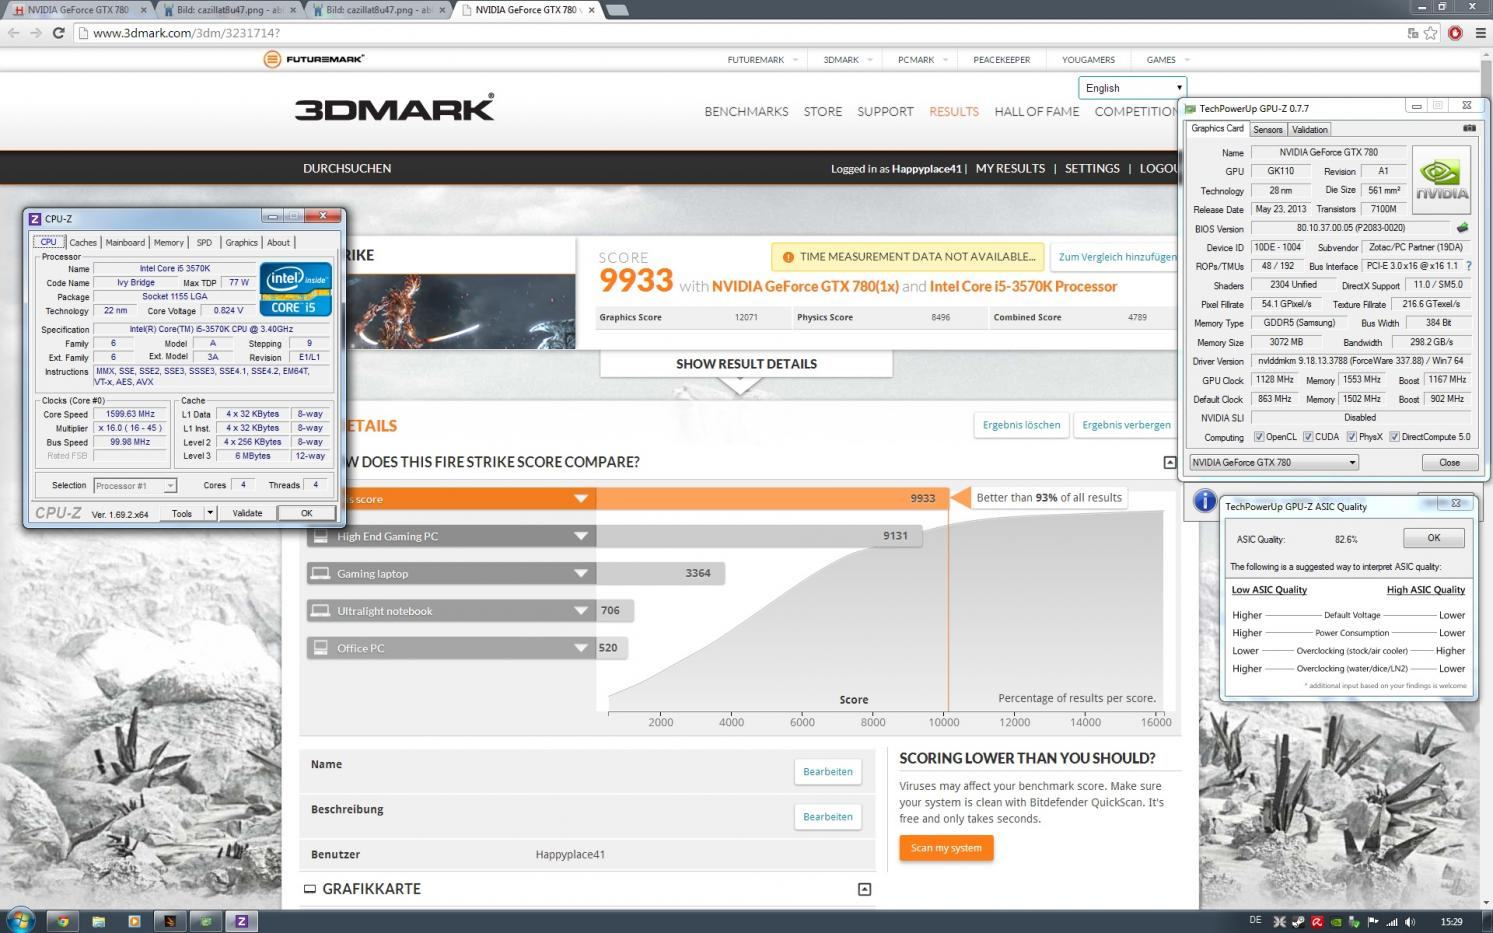Open the CPU-Z taskbar icon
Image resolution: width=1493 pixels, height=933 pixels.
click(241, 921)
